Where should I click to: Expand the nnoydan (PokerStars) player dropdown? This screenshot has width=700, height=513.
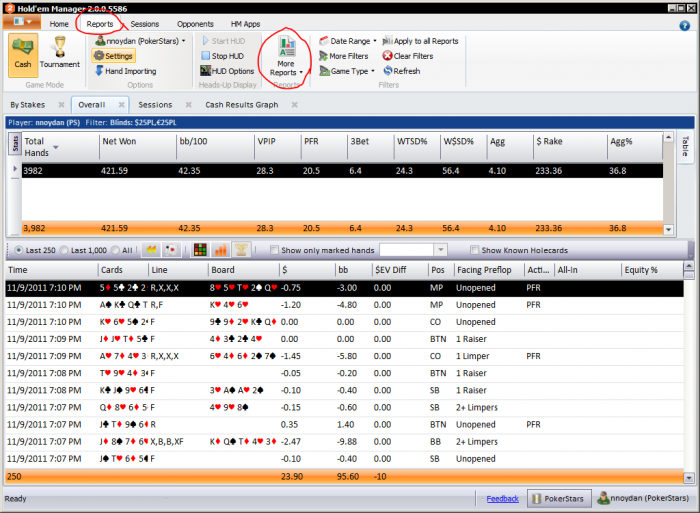pos(183,41)
